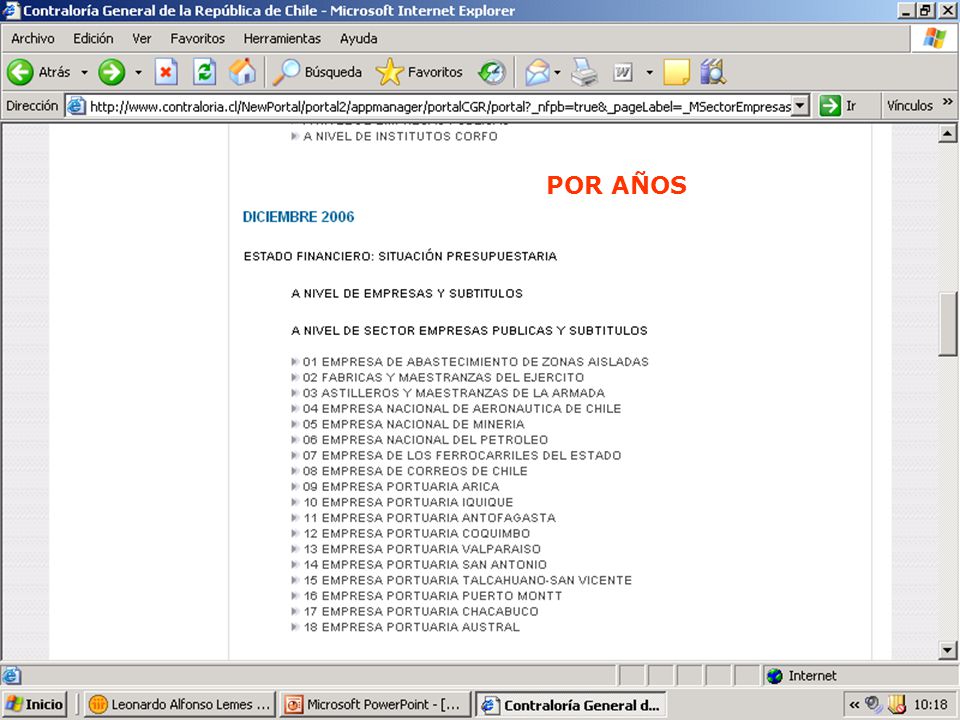The height and width of the screenshot is (720, 960).
Task: Open 06 EMPRESA NACIONAL DEL PETROLEO link
Action: coord(425,440)
